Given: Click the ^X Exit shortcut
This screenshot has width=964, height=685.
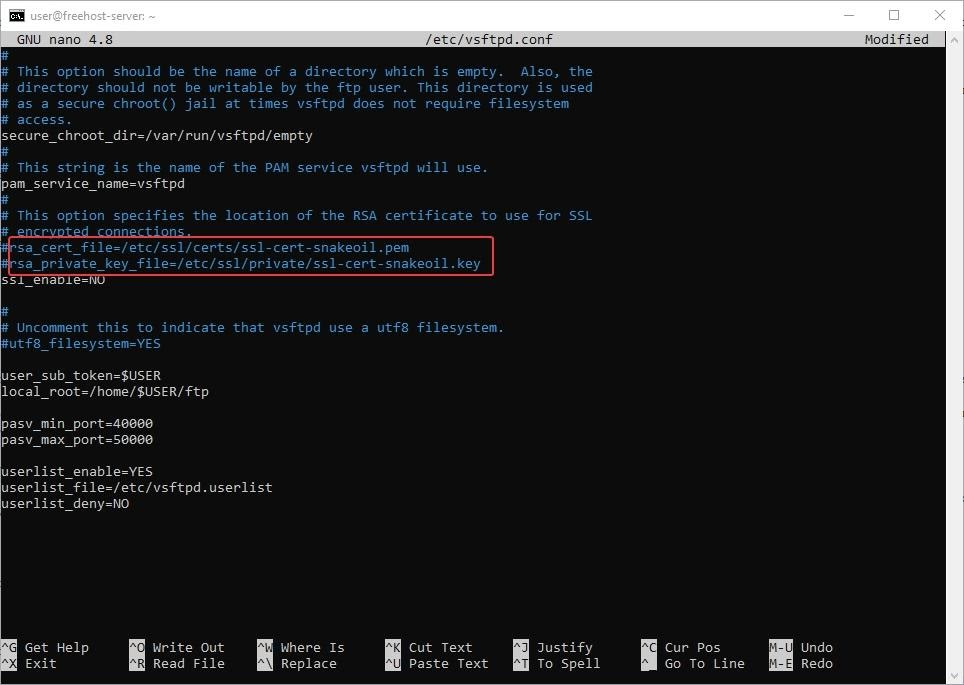Looking at the screenshot, I should (30, 663).
